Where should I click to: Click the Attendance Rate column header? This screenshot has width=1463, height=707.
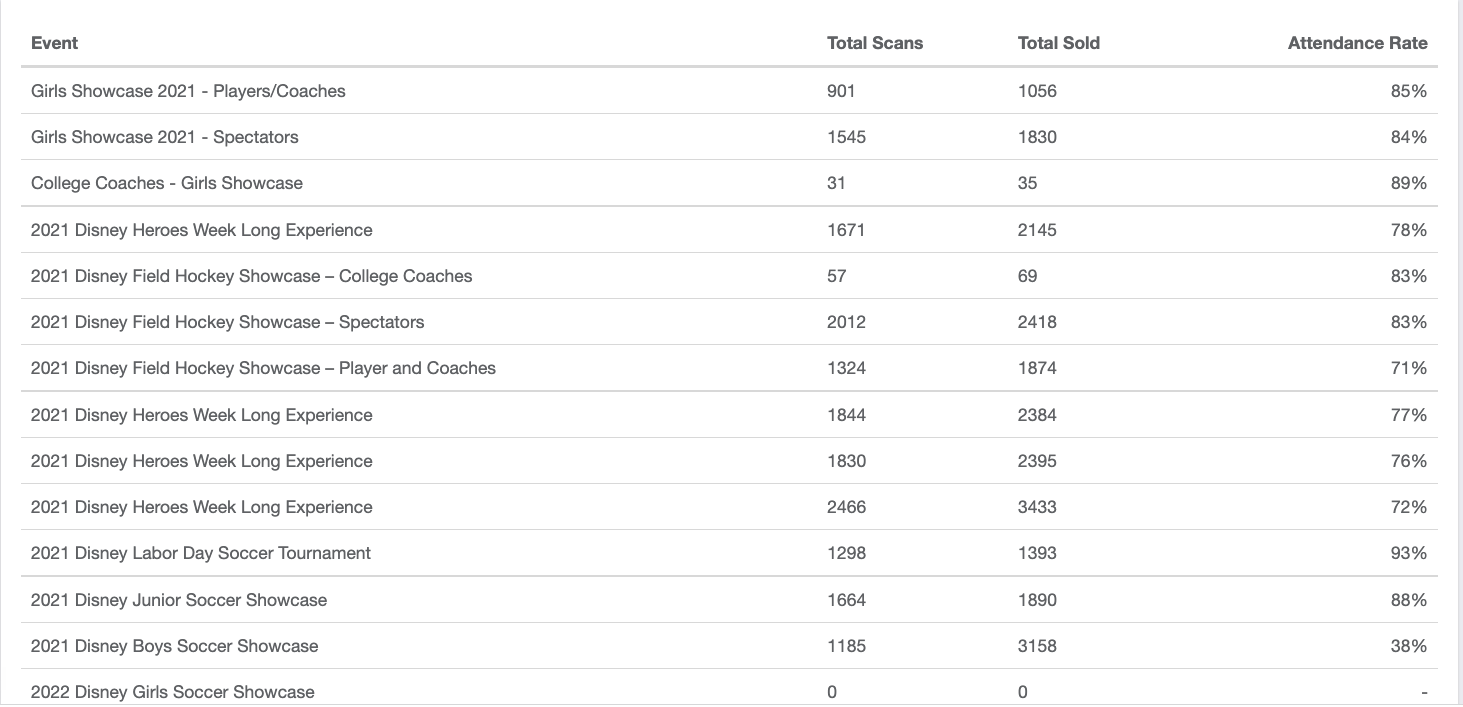coord(1357,43)
